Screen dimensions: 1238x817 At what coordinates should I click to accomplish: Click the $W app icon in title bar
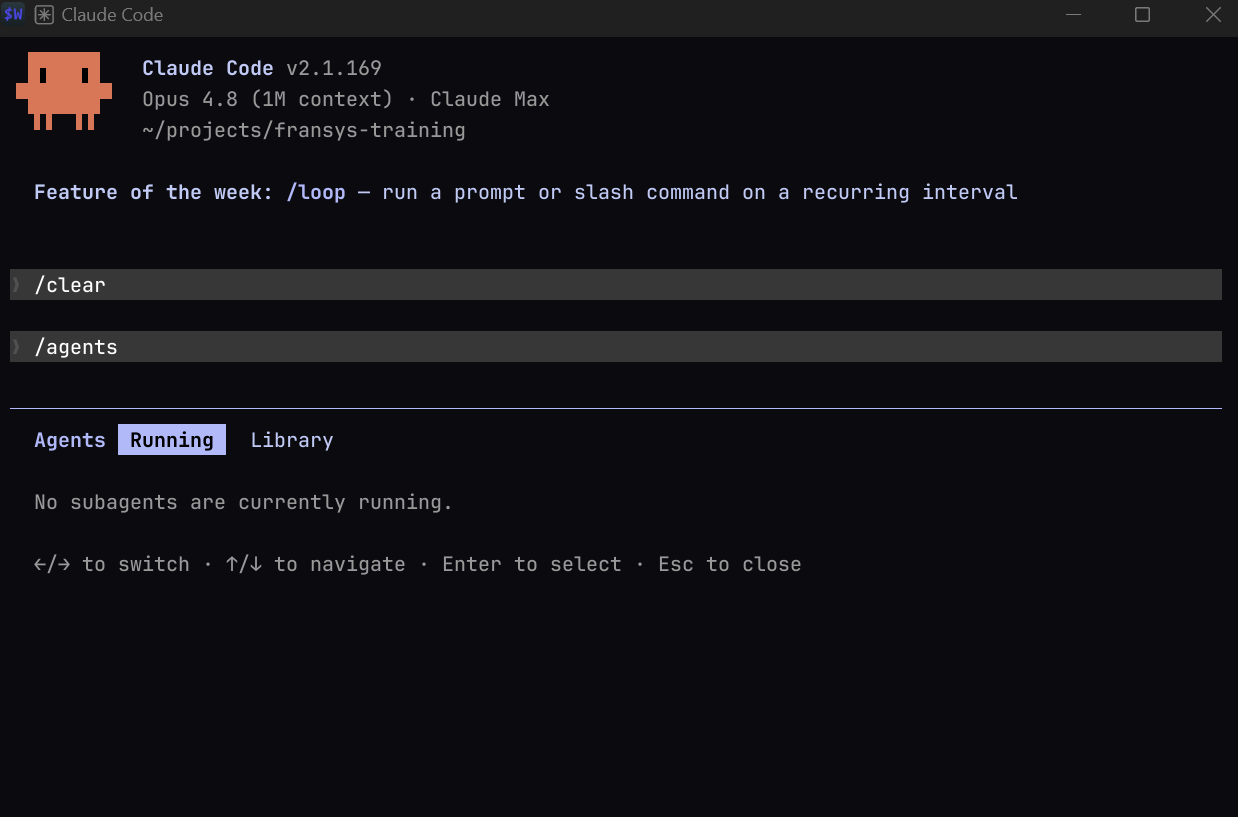tap(13, 15)
